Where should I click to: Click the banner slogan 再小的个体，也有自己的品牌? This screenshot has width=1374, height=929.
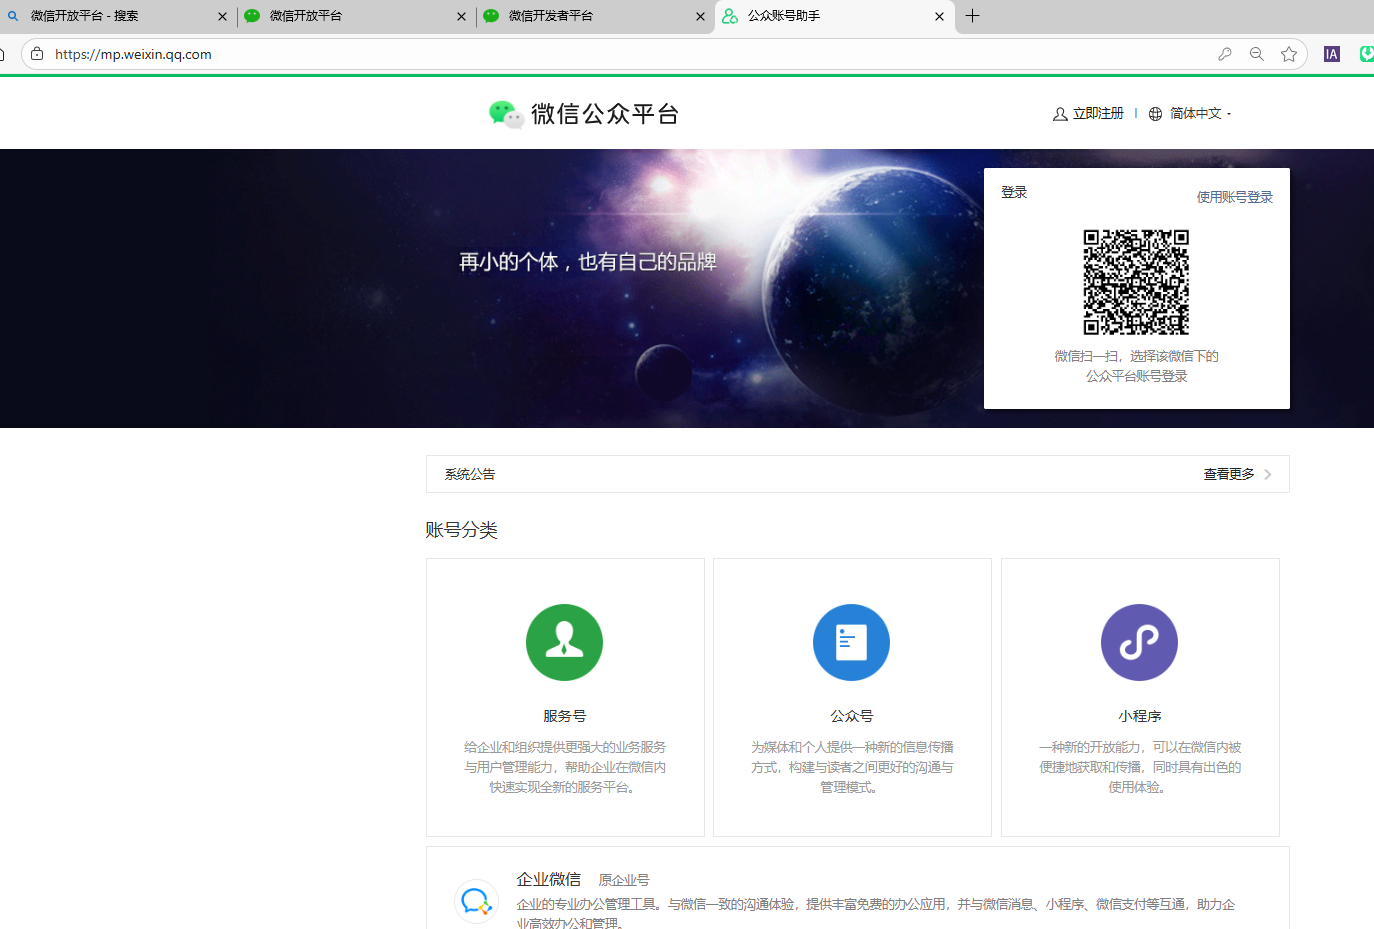588,262
